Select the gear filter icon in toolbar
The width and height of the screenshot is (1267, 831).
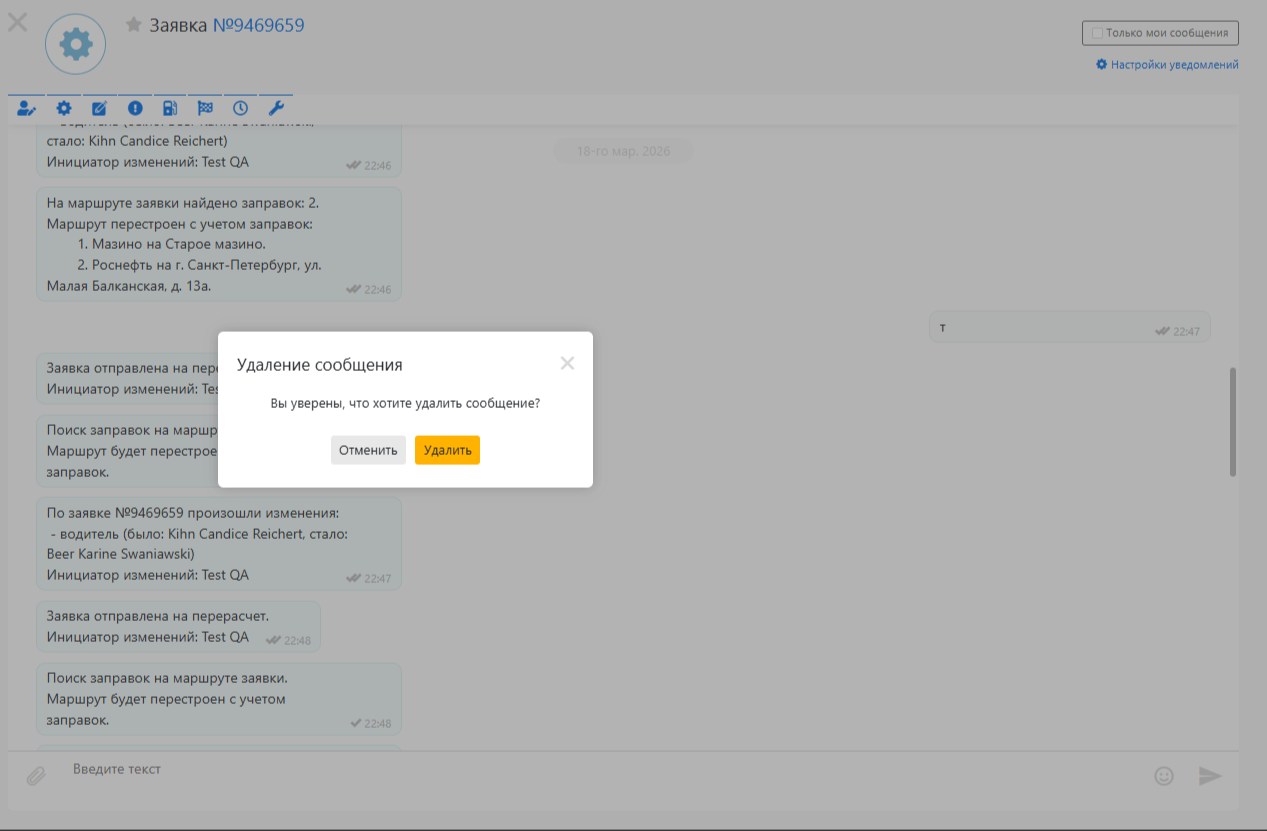pyautogui.click(x=64, y=108)
